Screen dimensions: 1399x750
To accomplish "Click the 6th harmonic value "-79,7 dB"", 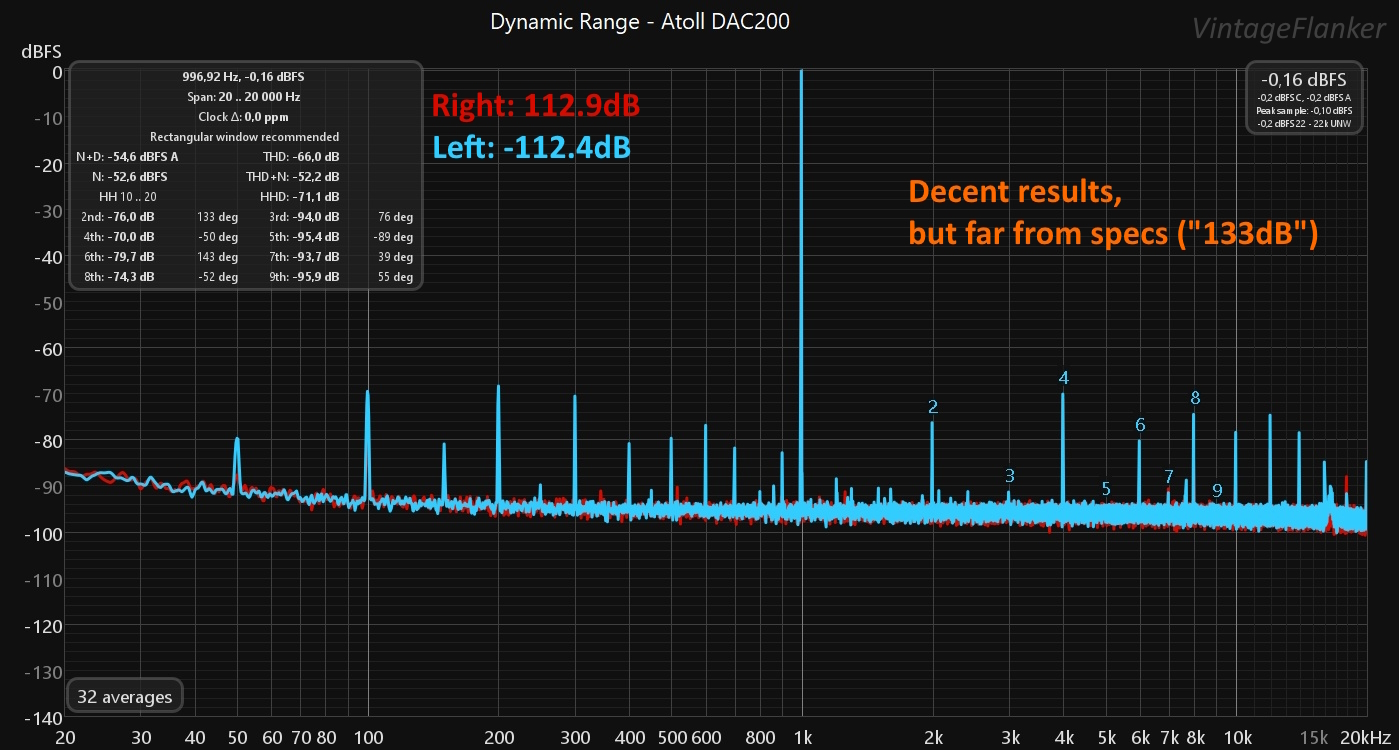I will pyautogui.click(x=131, y=257).
